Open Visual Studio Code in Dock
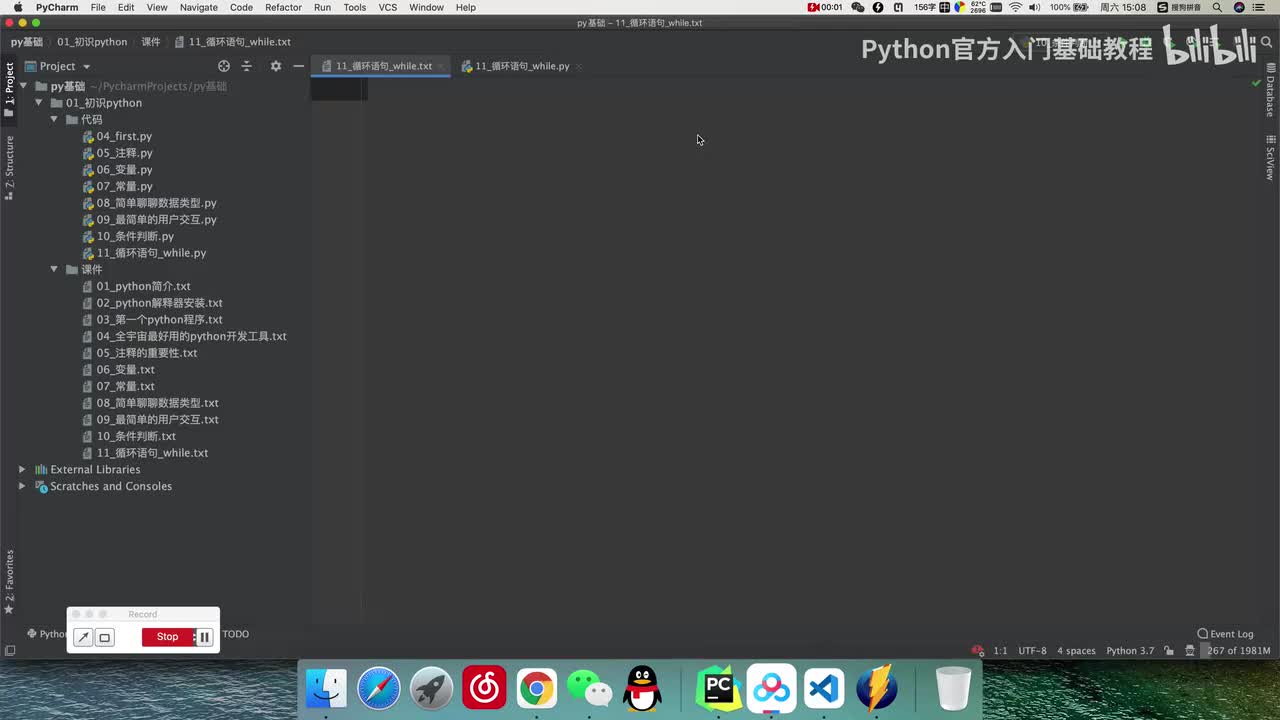Screen dimensions: 1280x720 coord(824,688)
